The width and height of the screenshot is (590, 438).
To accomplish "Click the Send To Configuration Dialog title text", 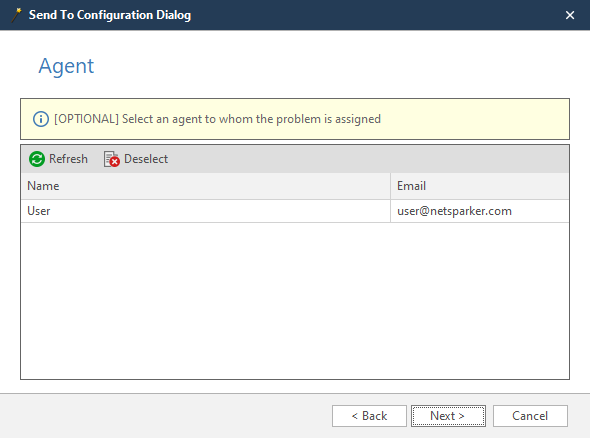I will point(110,15).
